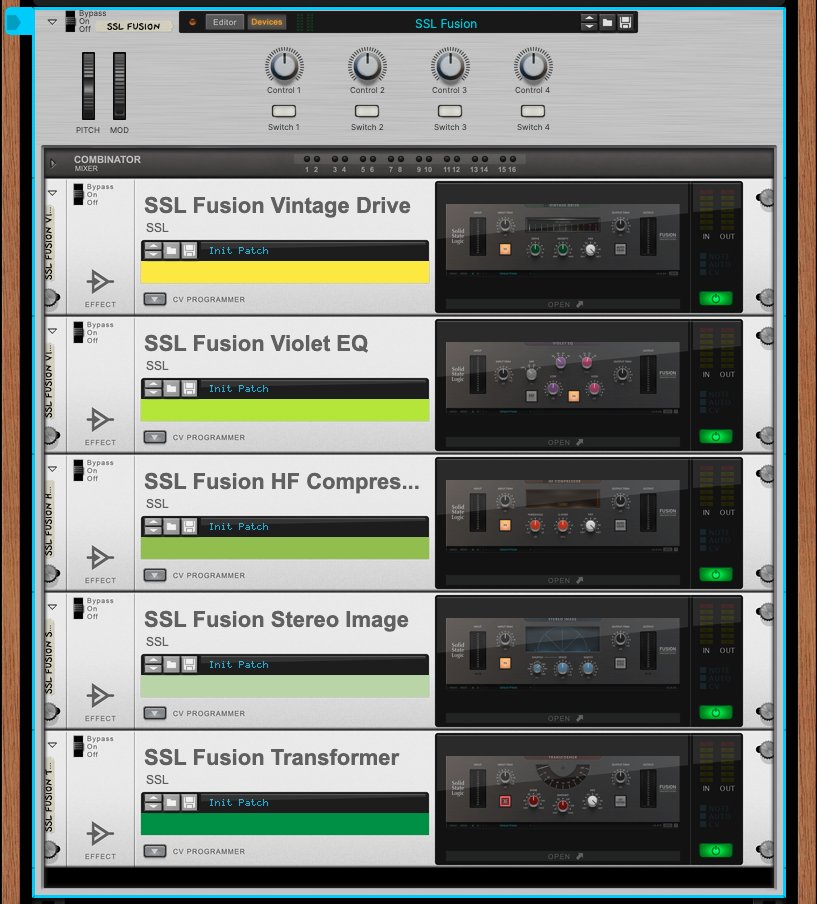Toggle Bypass switch on Violet EQ
Viewport: 817px width, 904px height.
tap(78, 332)
